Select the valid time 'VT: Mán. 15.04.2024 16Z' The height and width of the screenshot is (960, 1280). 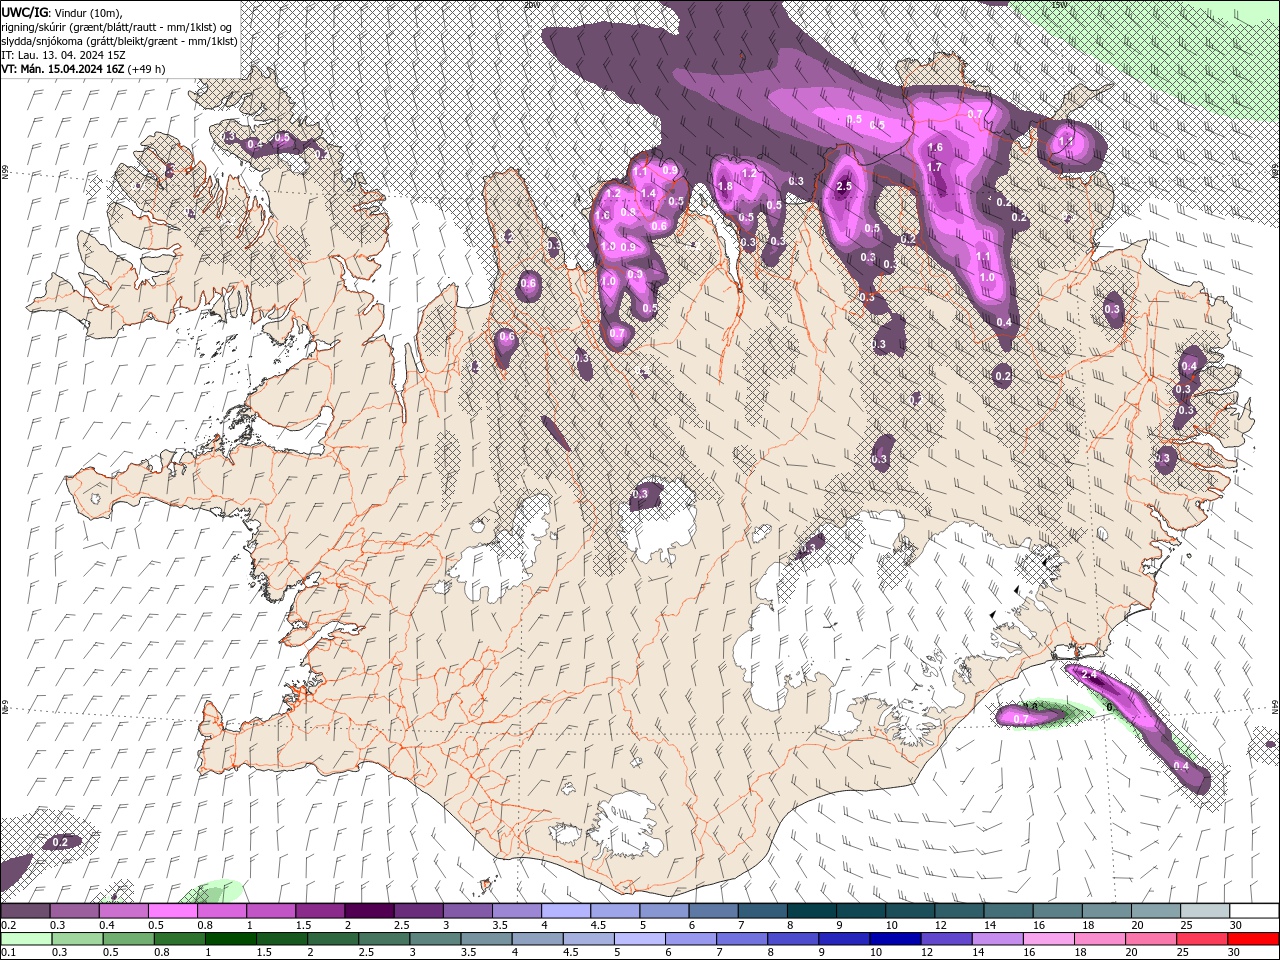[x=63, y=68]
